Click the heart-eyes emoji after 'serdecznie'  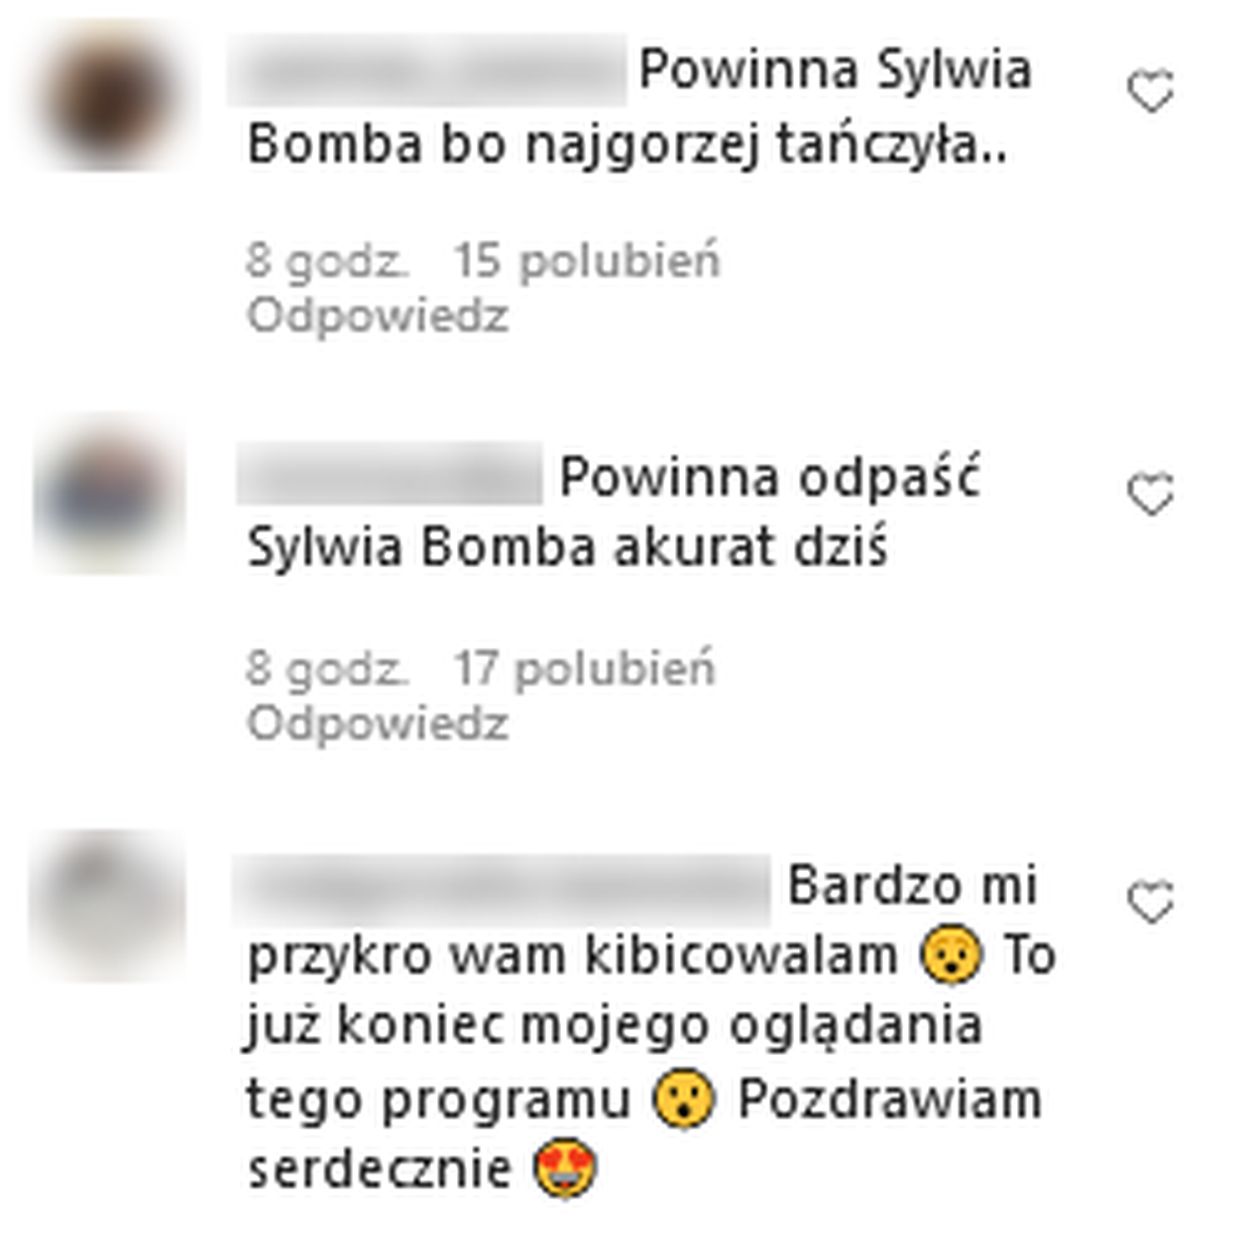click(566, 1170)
